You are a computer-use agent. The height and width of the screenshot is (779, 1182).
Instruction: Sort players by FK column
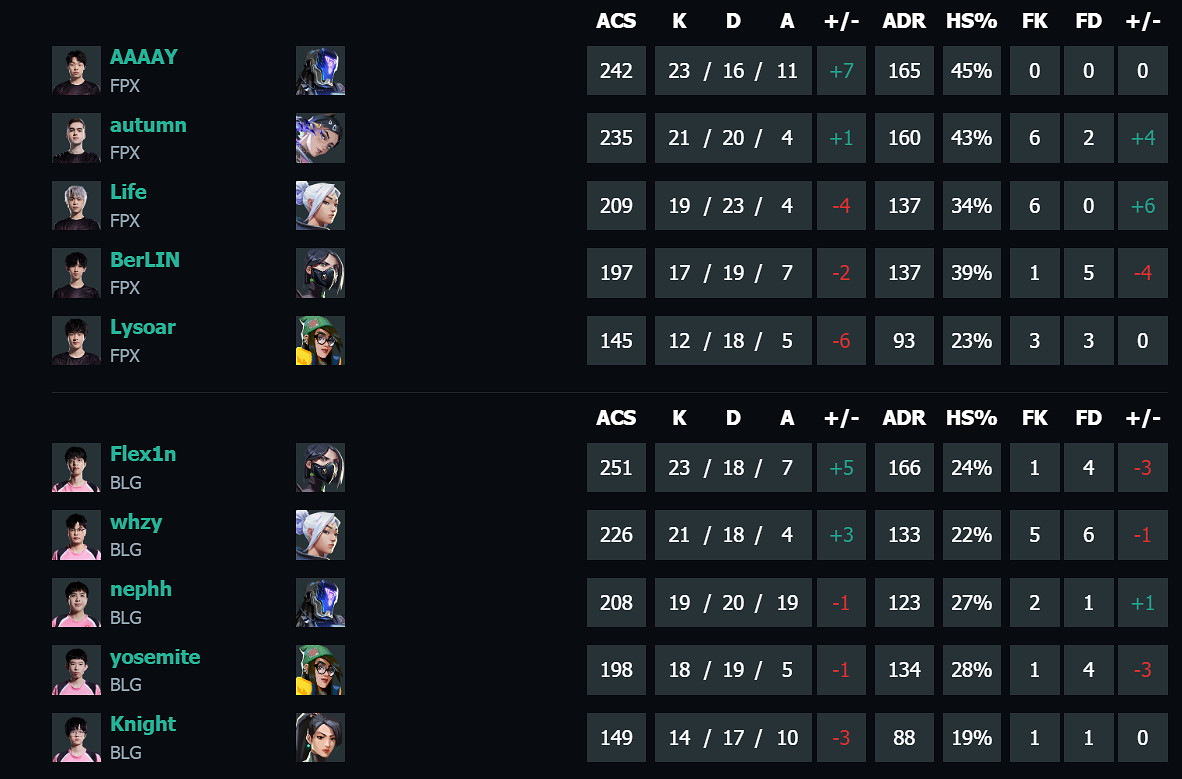click(x=1034, y=20)
